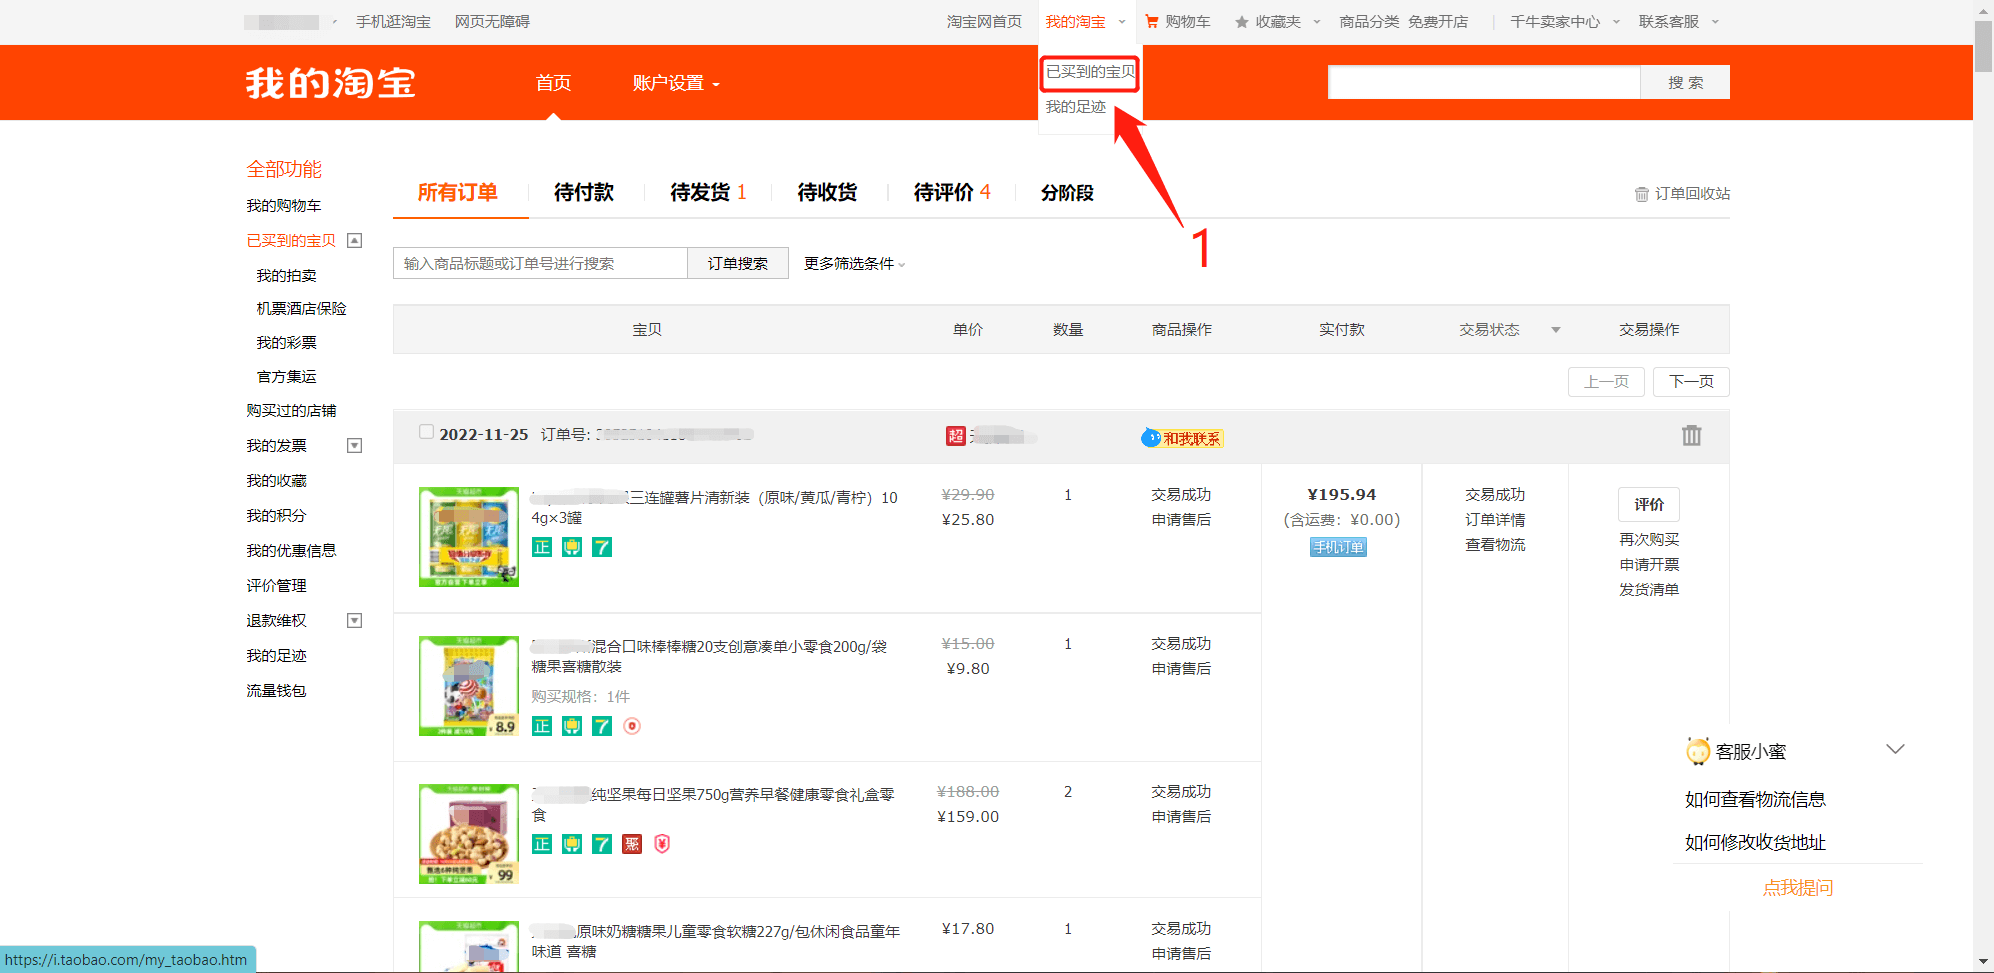Expand the 退款维权 sidebar section
This screenshot has height=973, width=1994.
[x=354, y=621]
